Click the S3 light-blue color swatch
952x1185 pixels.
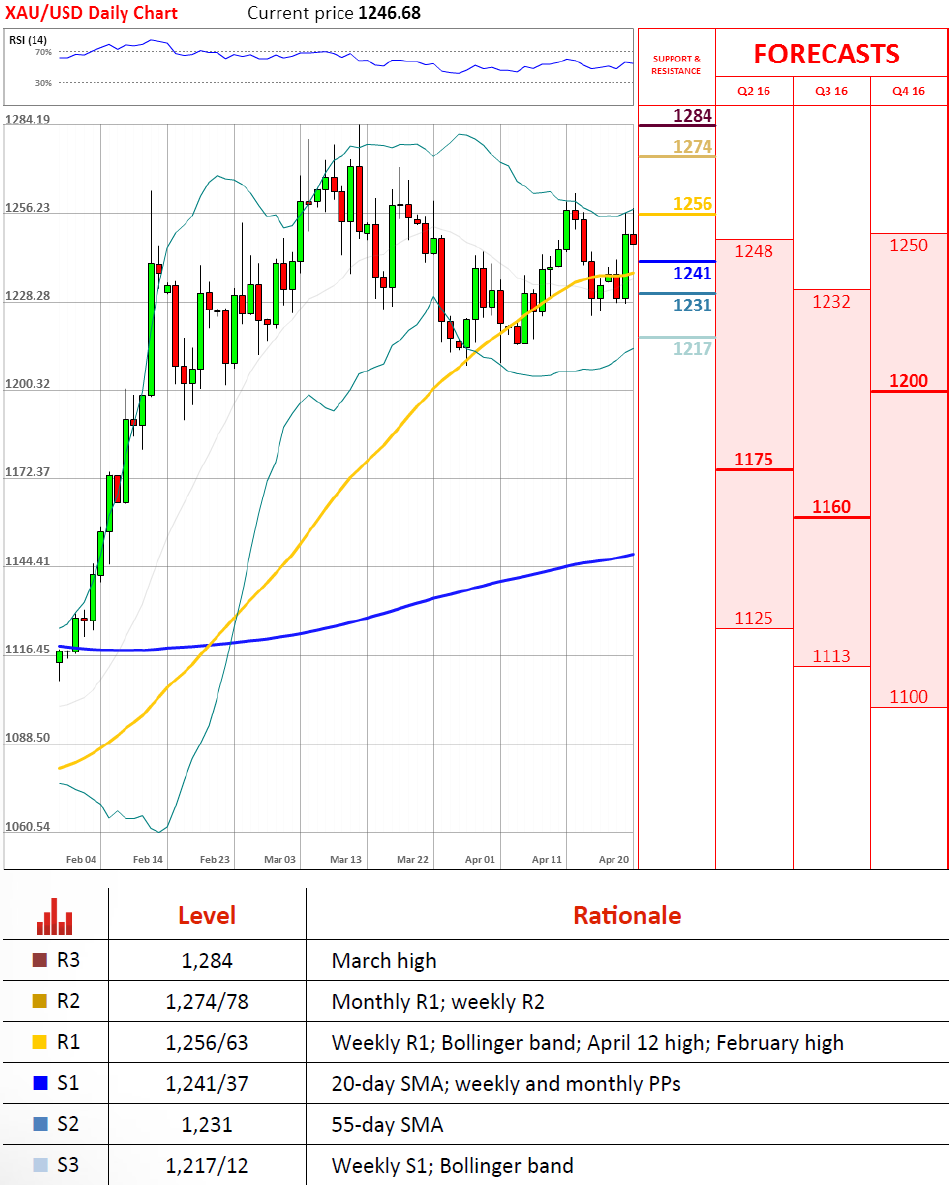(x=40, y=1165)
